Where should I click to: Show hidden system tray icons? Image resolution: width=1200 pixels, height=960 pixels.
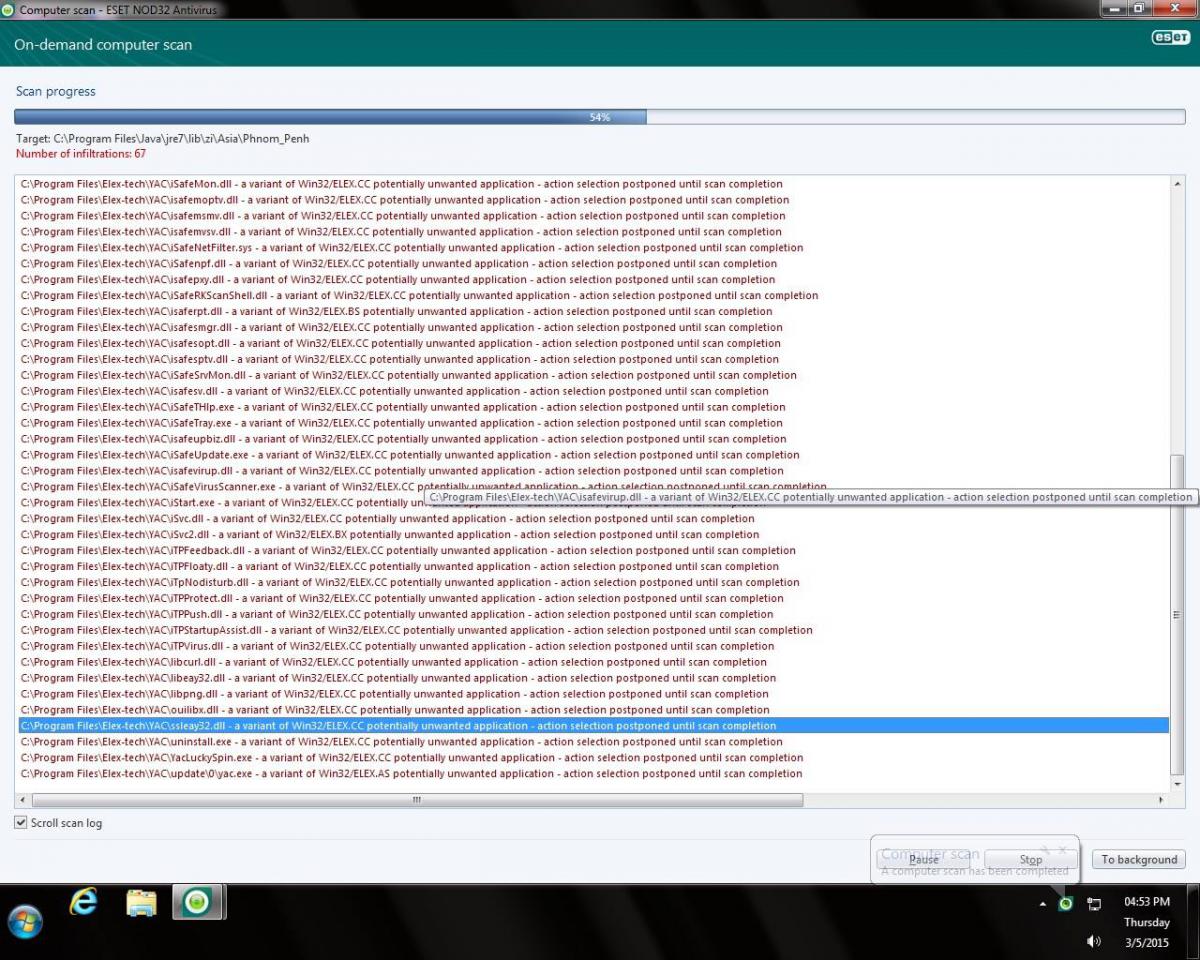click(x=1043, y=904)
